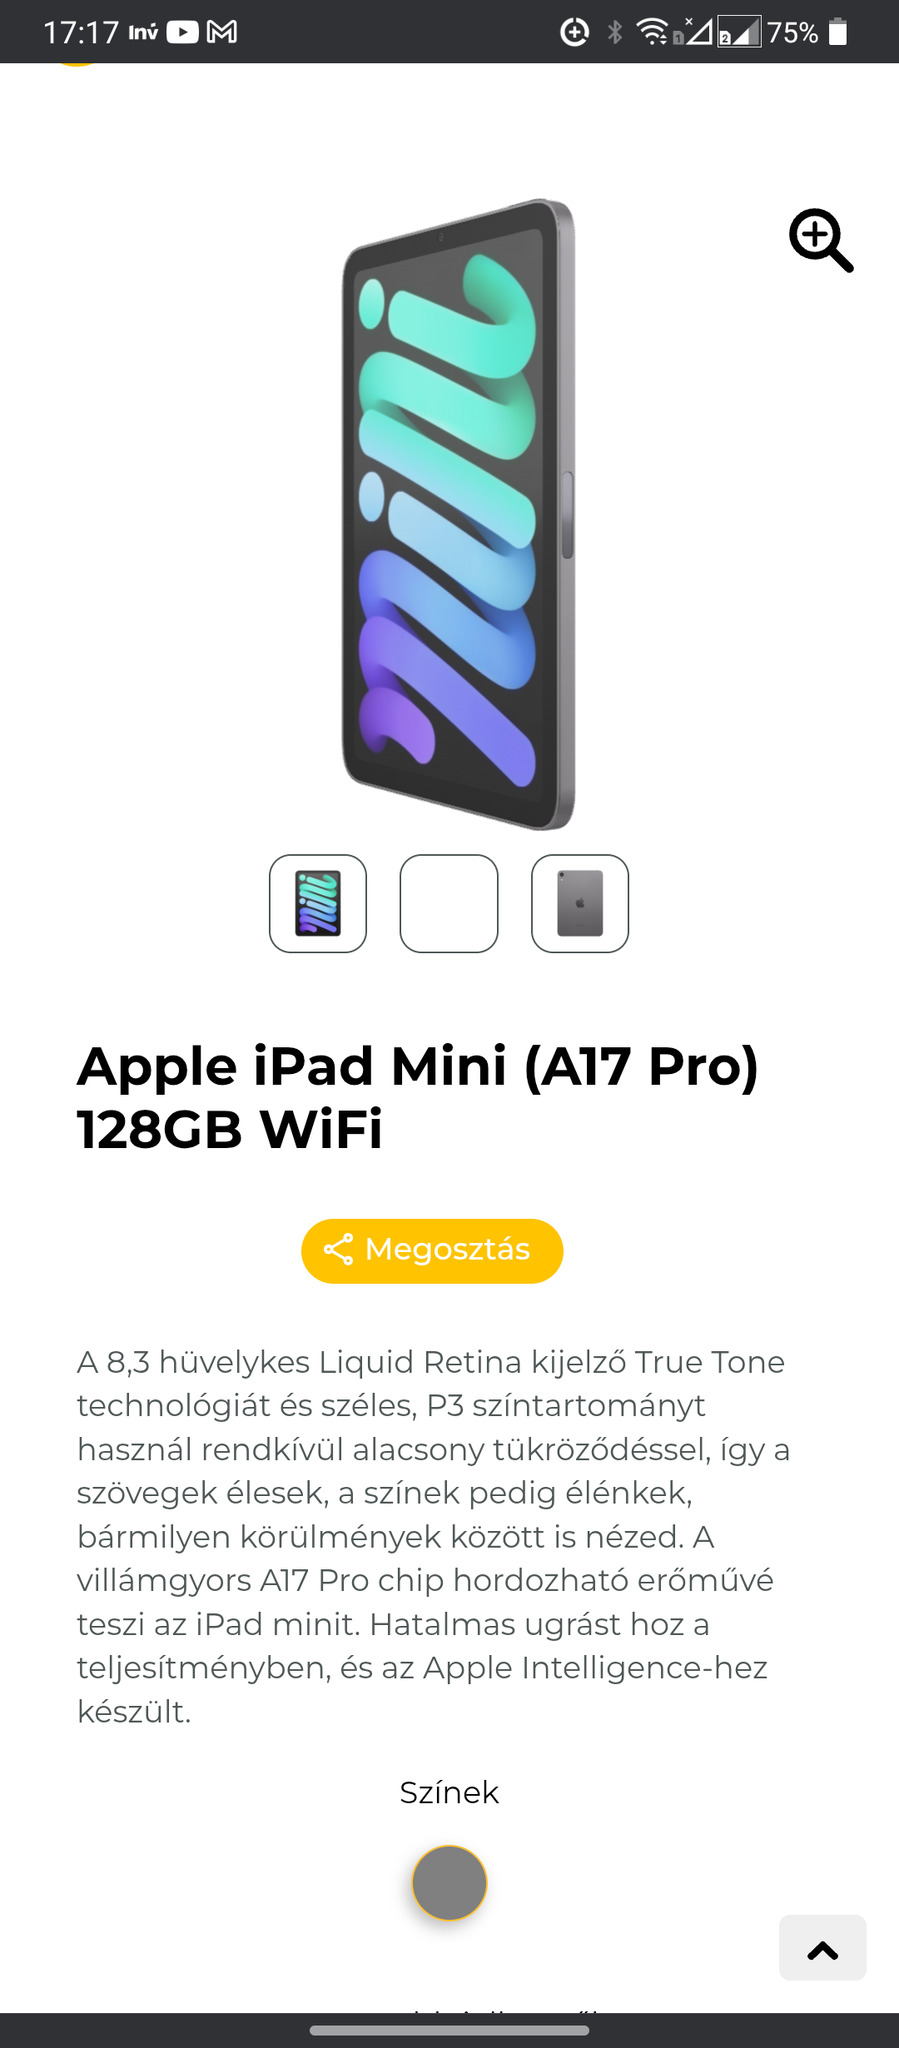
Task: Tap the Megosztás share button
Action: 432,1250
